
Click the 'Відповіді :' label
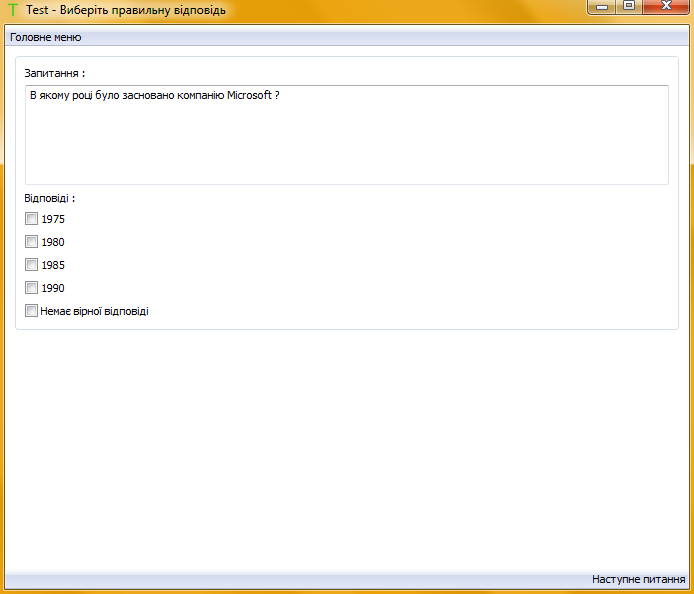click(50, 198)
